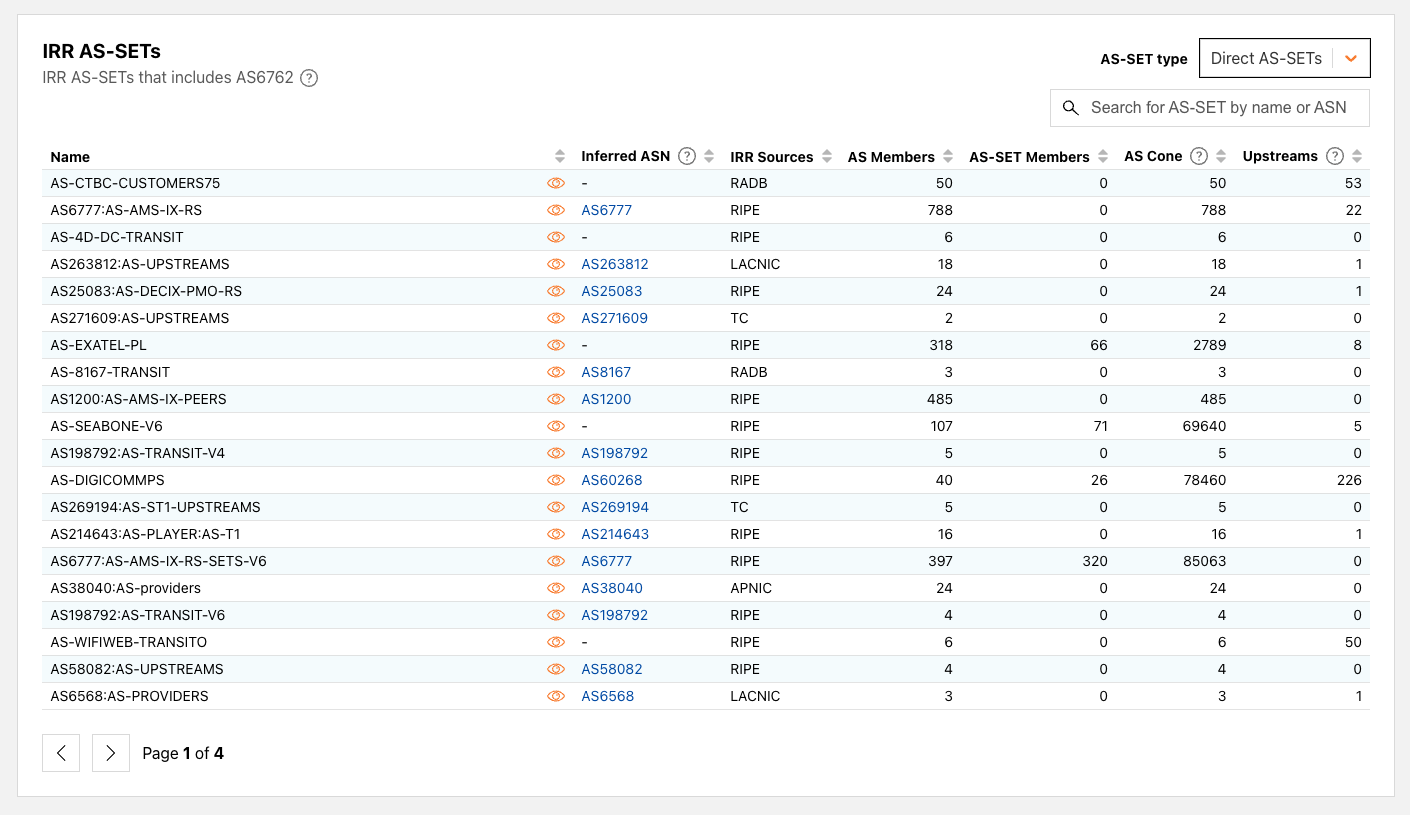Toggle eye icon for AS38040:AS-providers
This screenshot has height=815, width=1410.
pyautogui.click(x=556, y=589)
